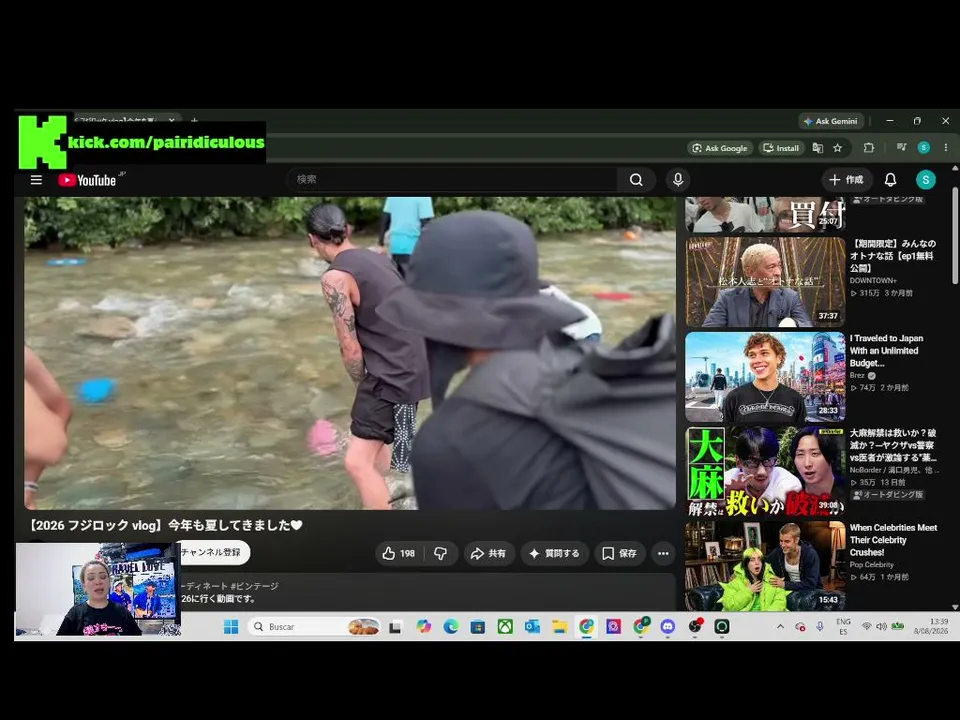960x720 pixels.
Task: Open the Chrome profile avatar S
Action: point(923,148)
